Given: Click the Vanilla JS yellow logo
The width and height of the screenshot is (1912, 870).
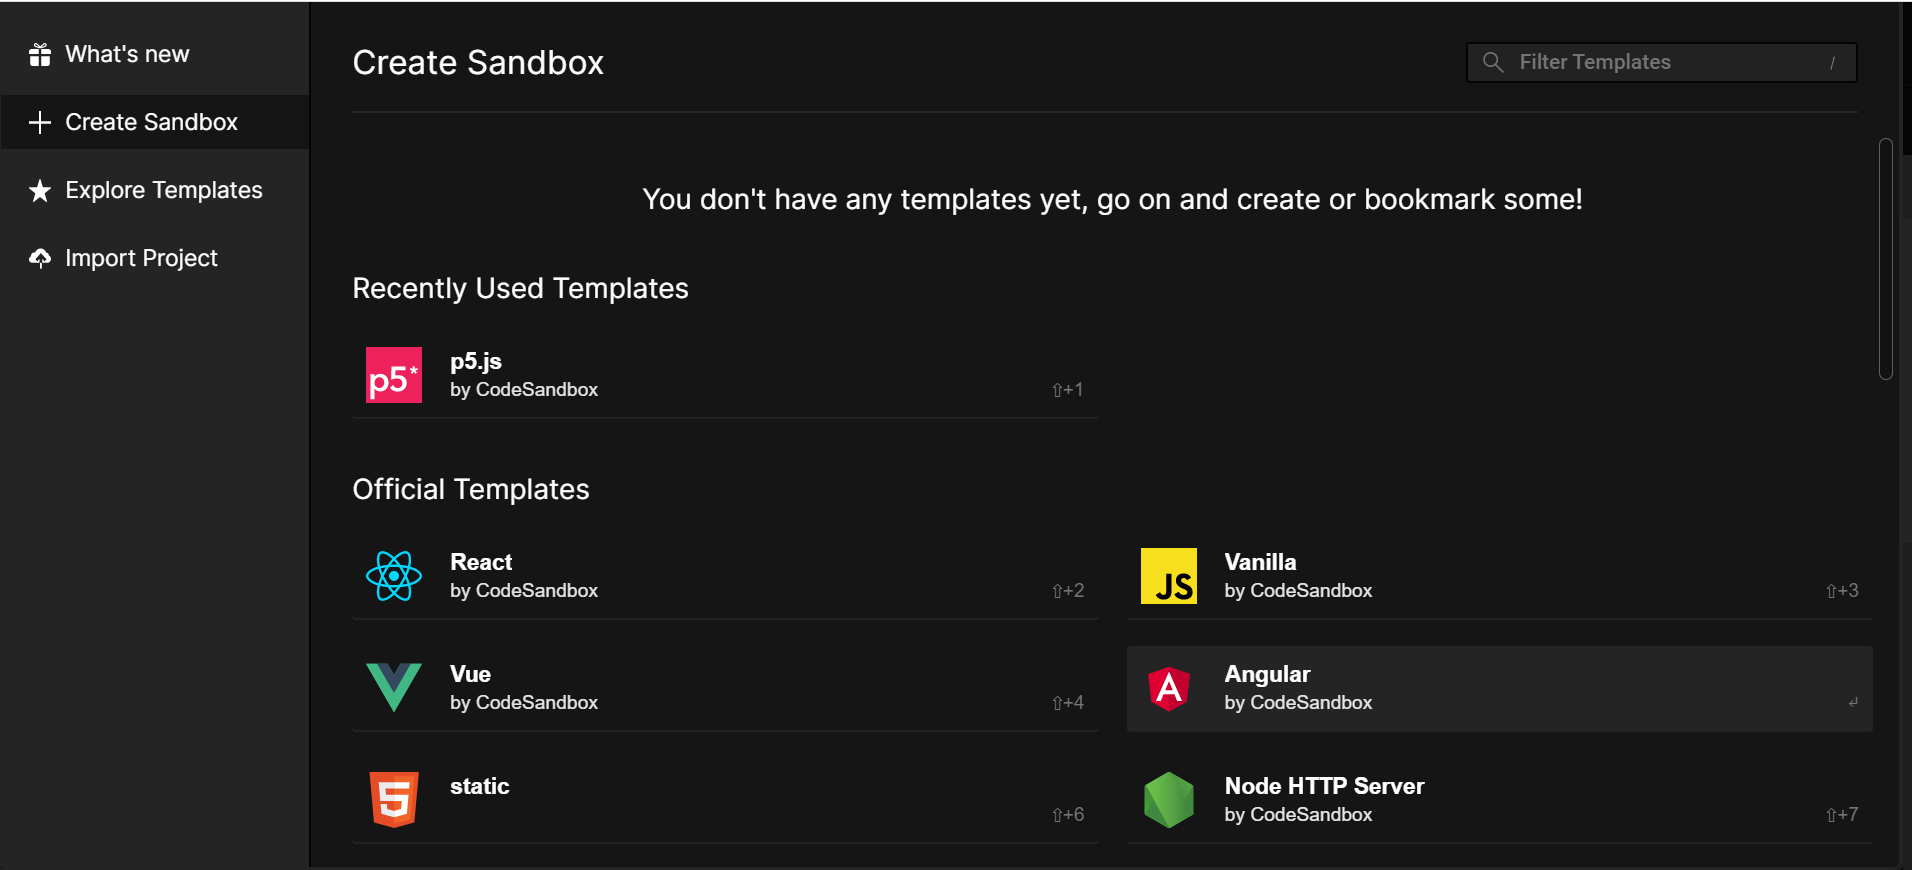Looking at the screenshot, I should (1168, 576).
